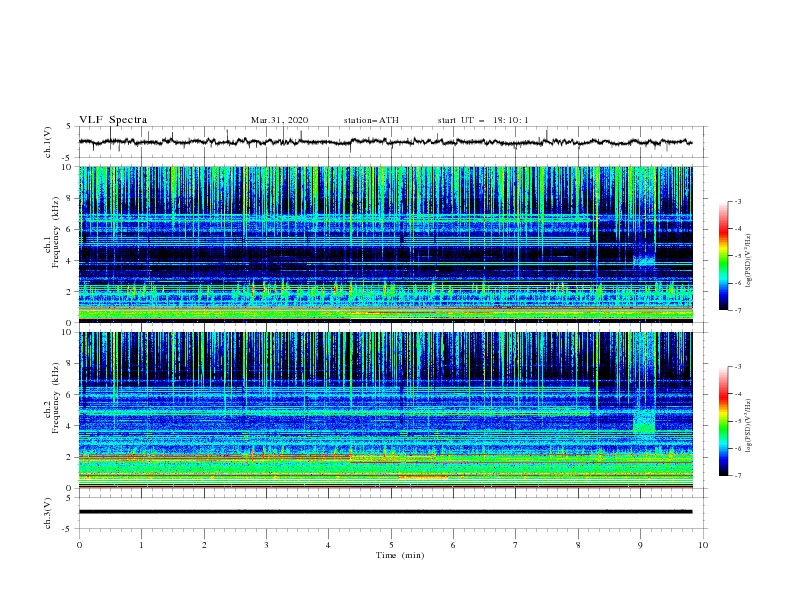
Task: Select the "Time (min)" axis title
Action: point(400,555)
